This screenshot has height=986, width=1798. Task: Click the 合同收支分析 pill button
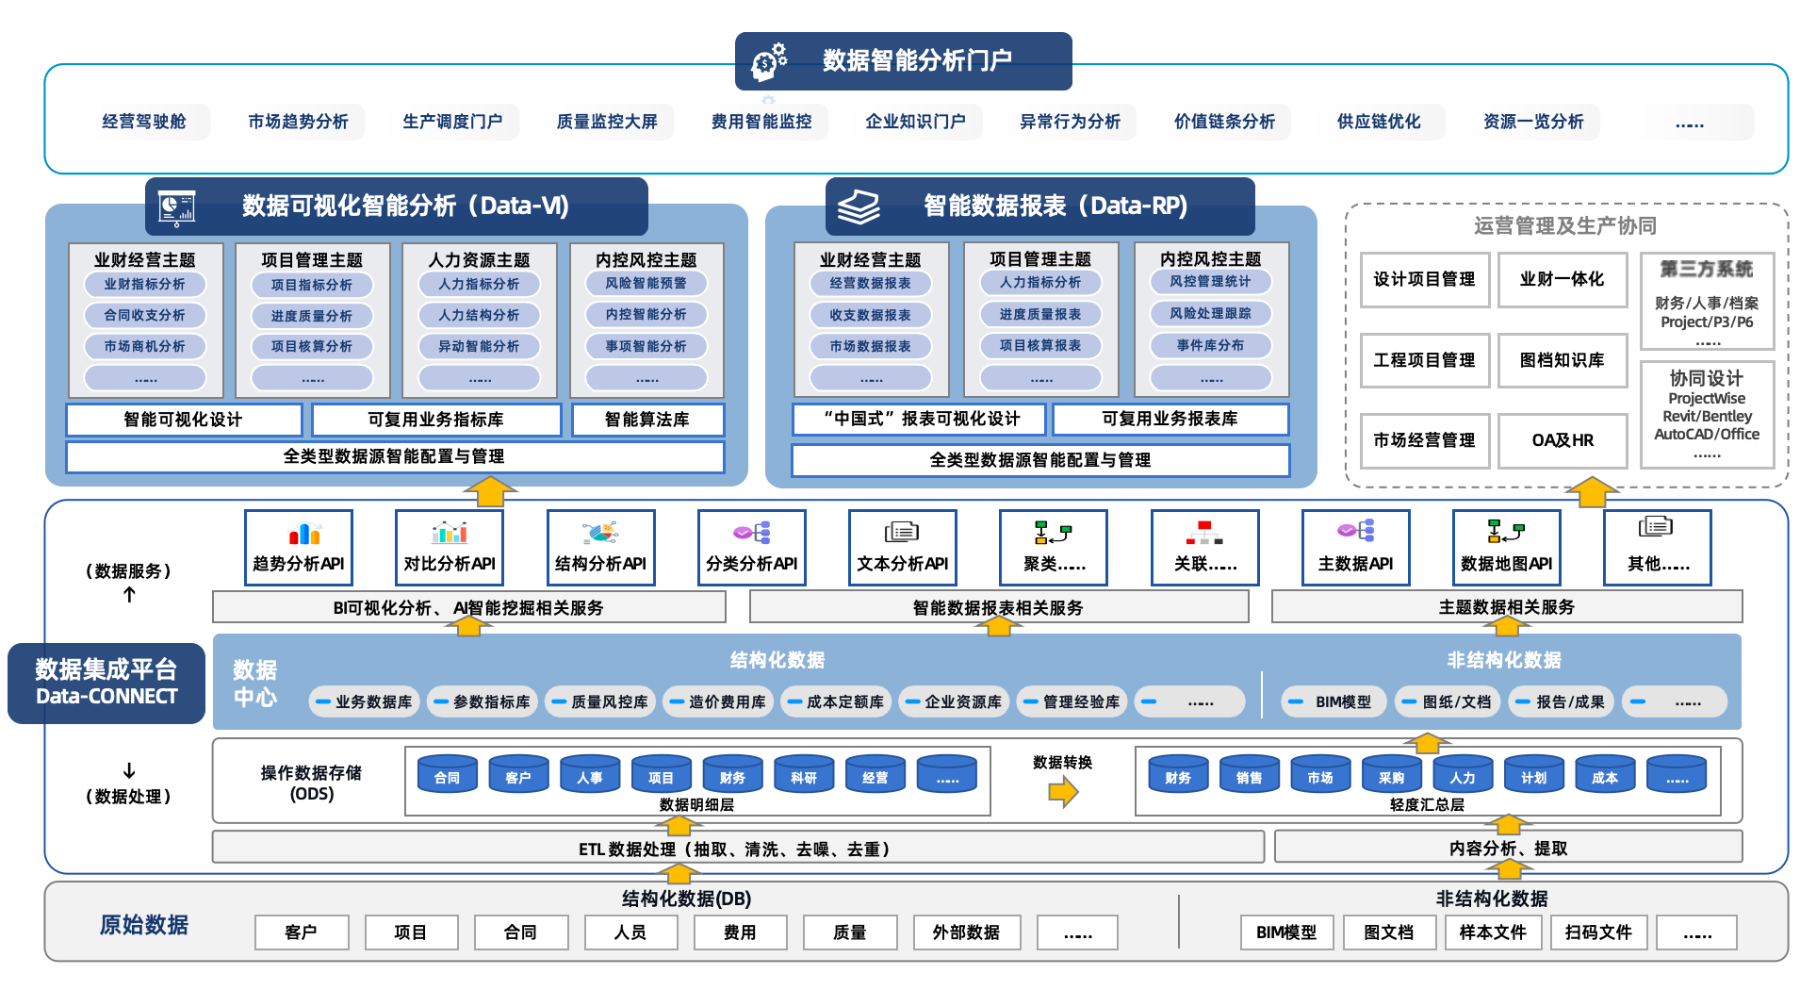145,315
